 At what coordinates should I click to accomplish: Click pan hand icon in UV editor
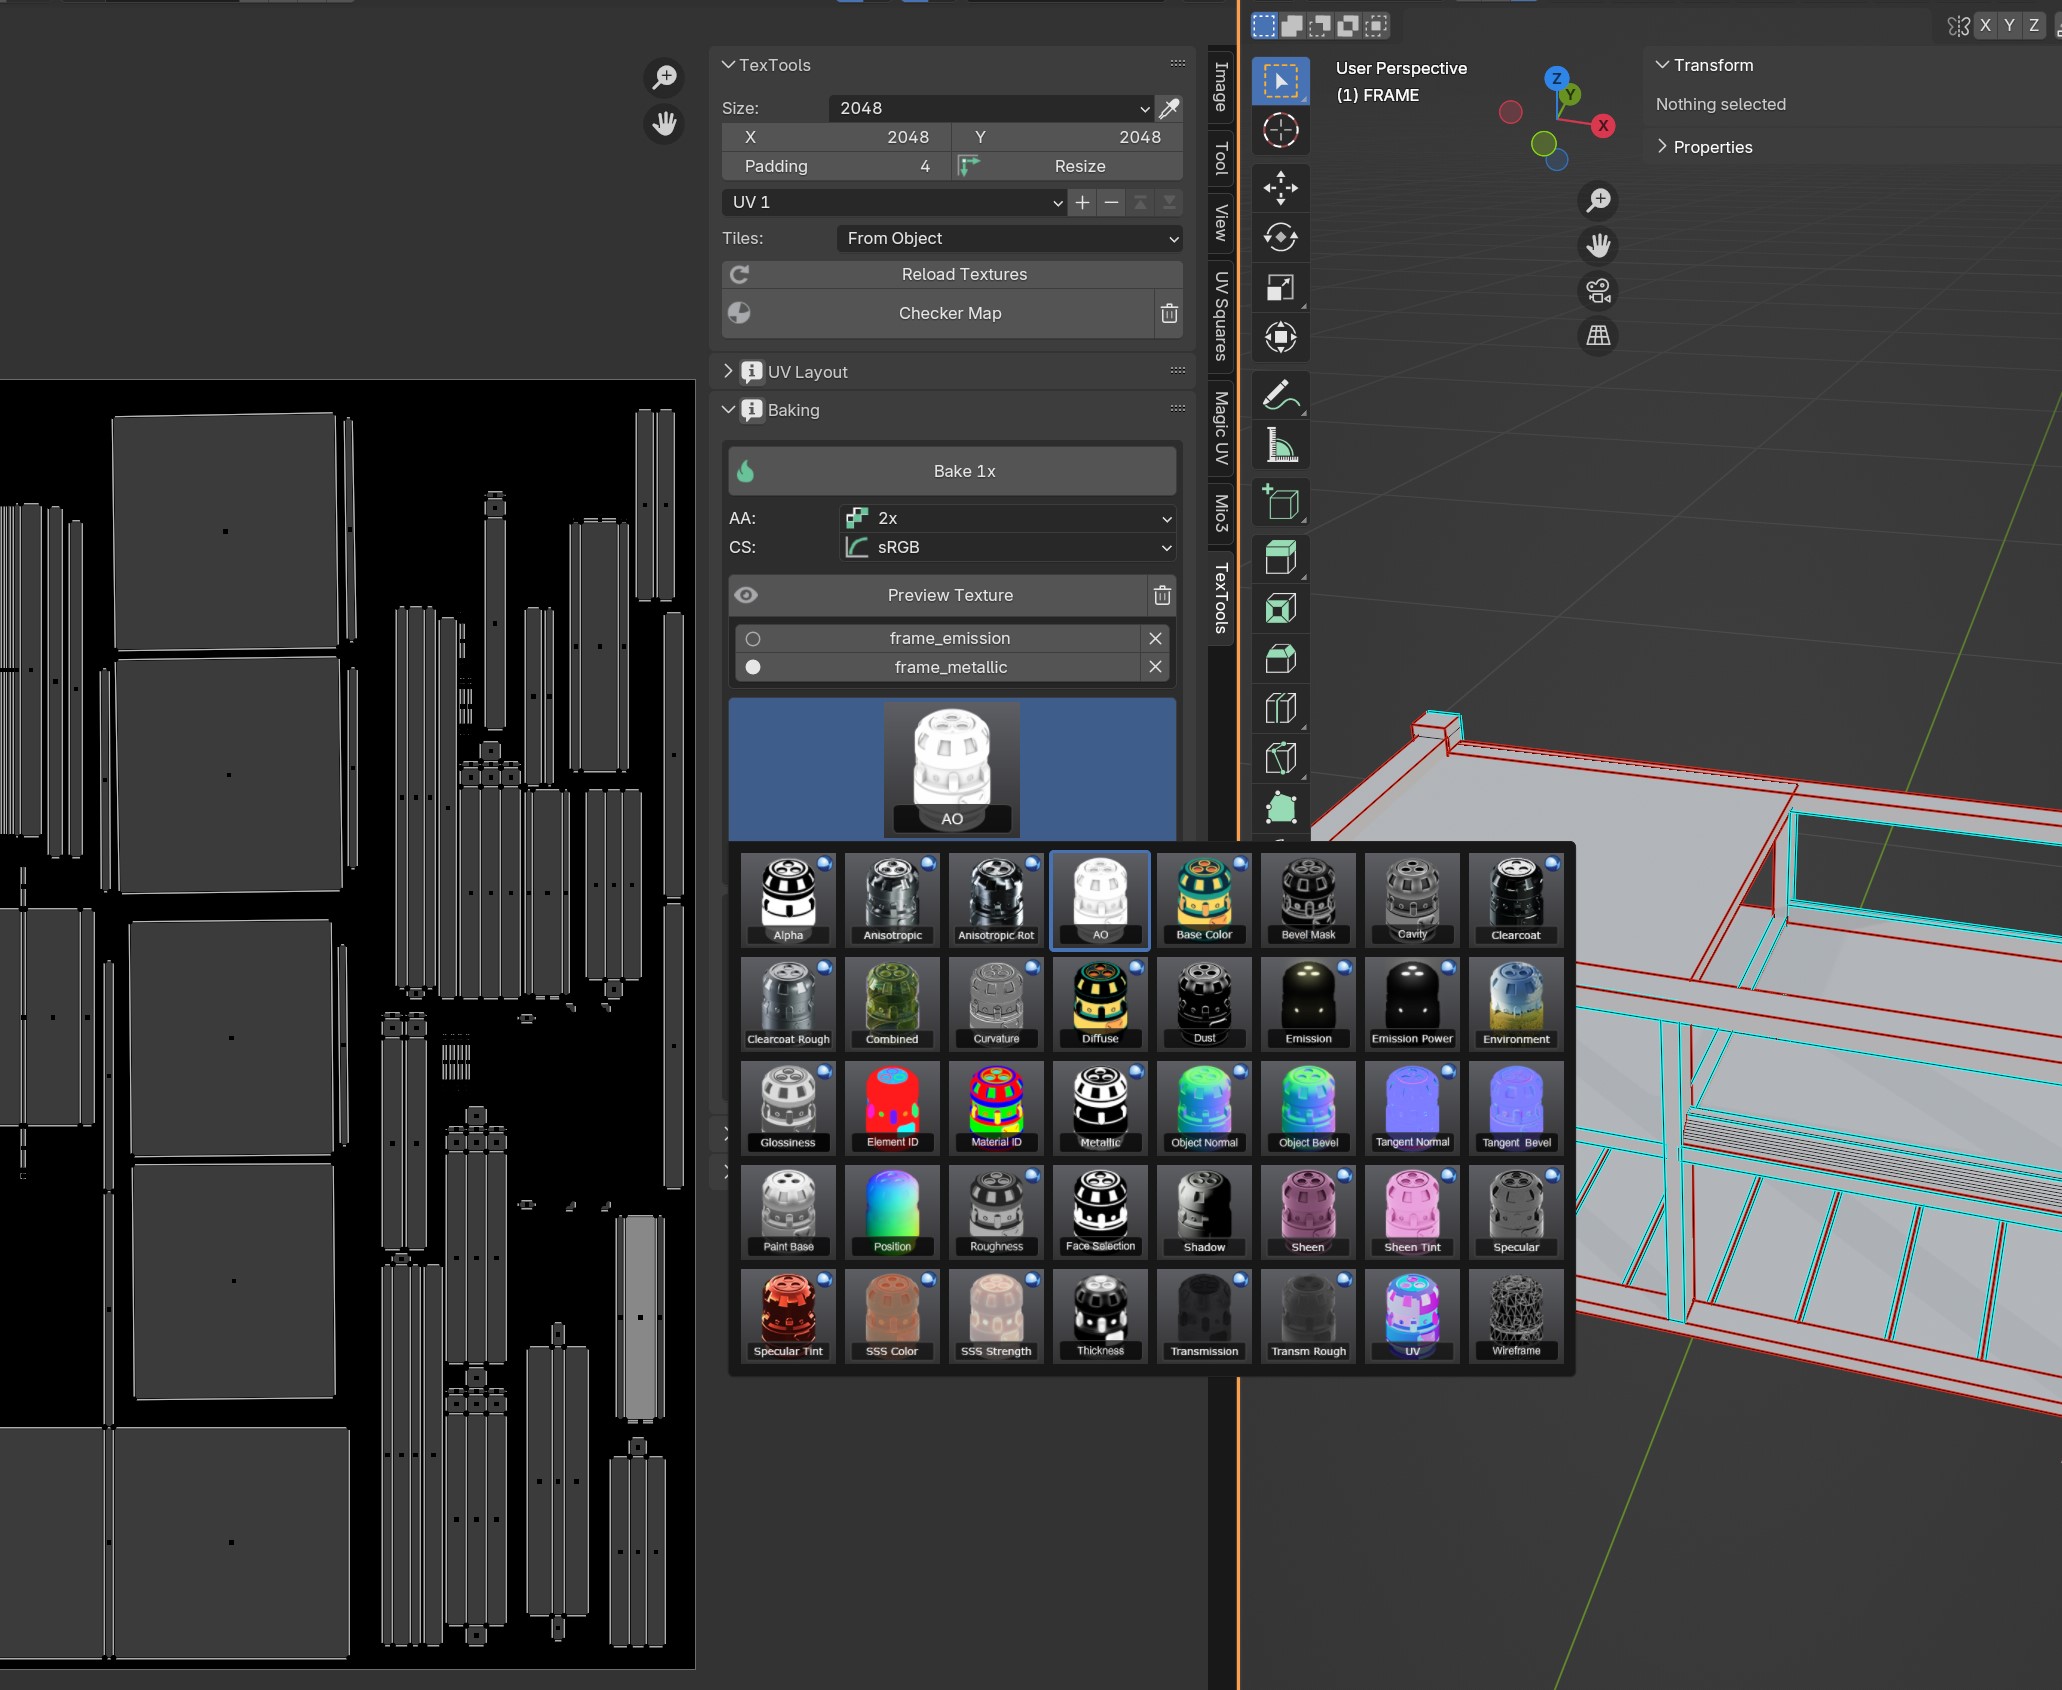point(664,124)
